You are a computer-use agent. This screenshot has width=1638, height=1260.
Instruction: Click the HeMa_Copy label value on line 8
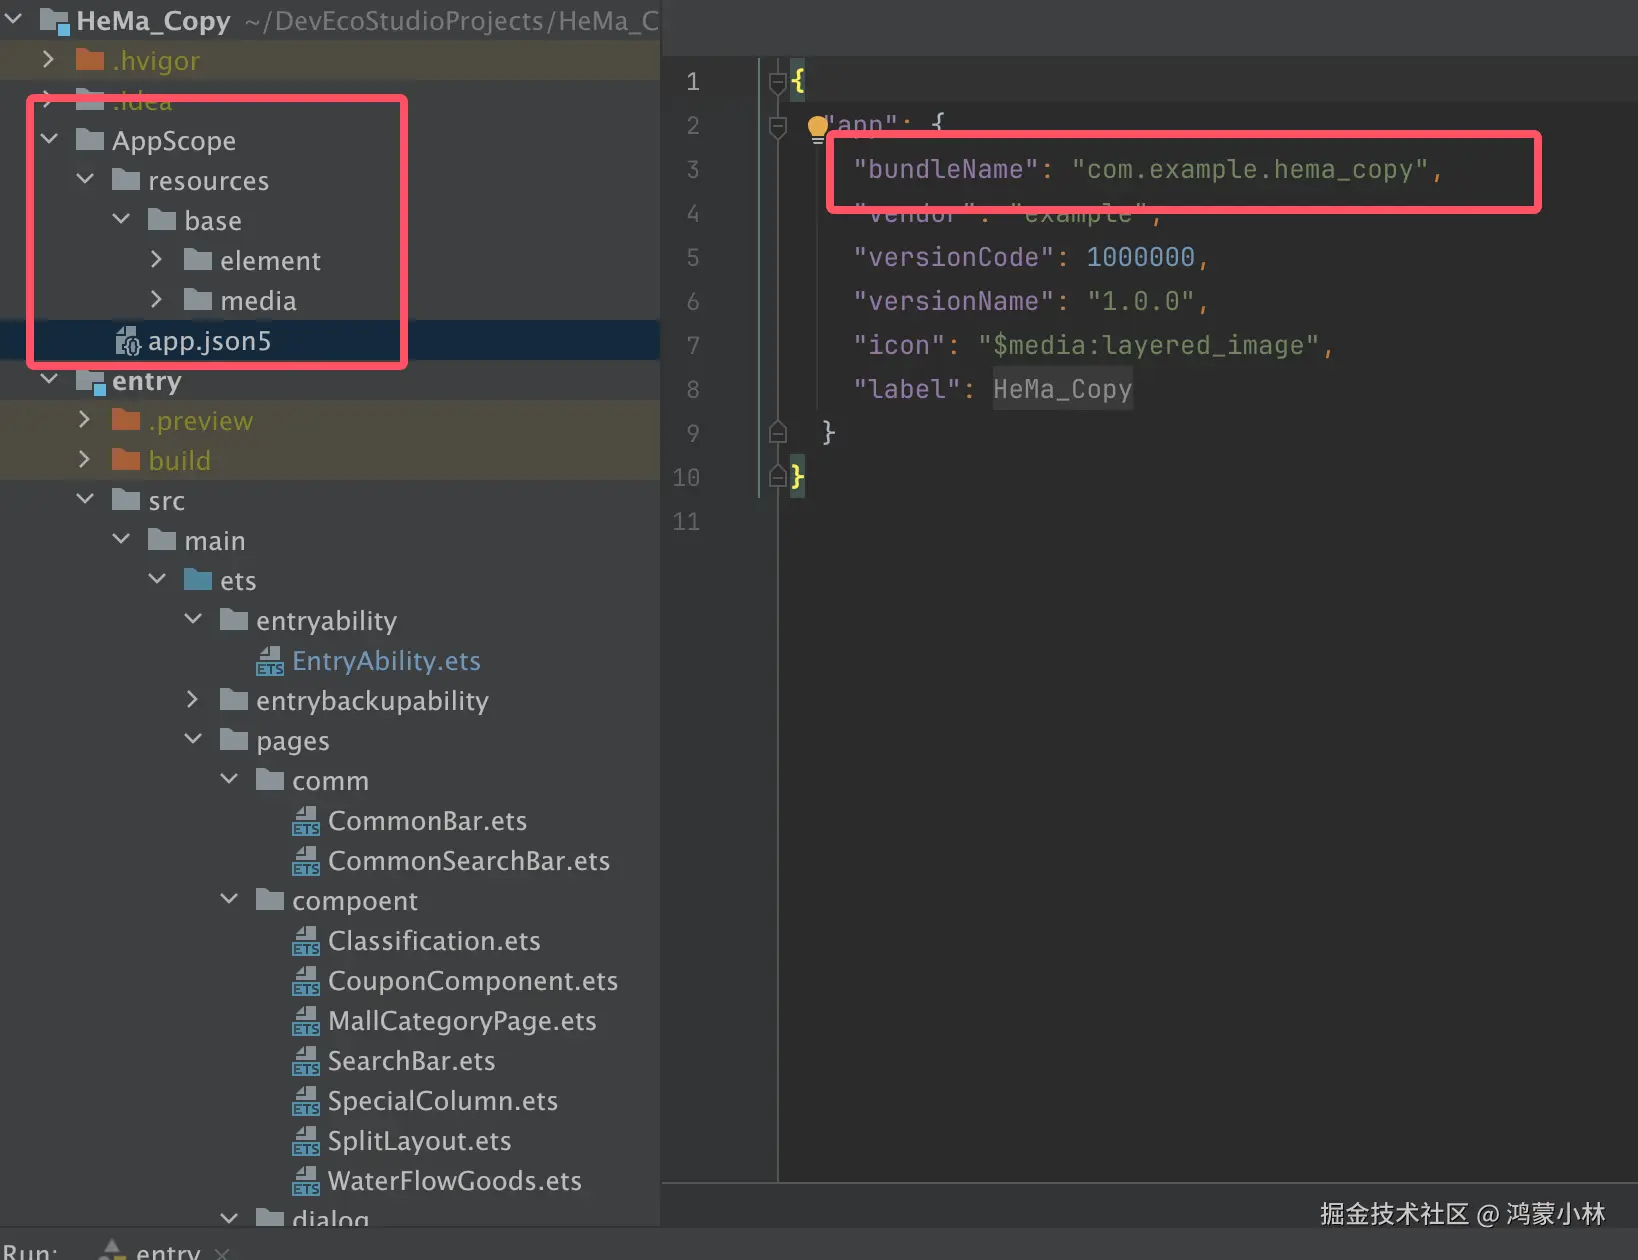coord(1062,390)
